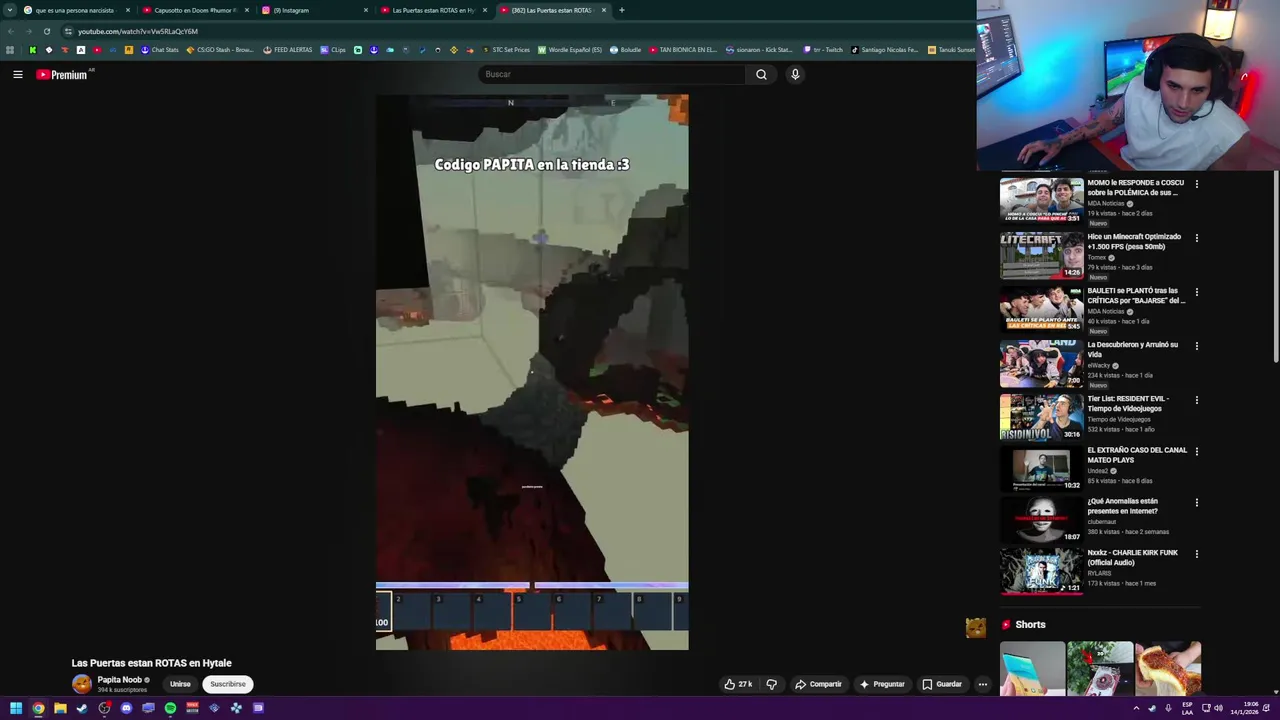Open options menu for BAULETI se PLANTÓ video
The height and width of the screenshot is (720, 1280).
click(x=1196, y=292)
